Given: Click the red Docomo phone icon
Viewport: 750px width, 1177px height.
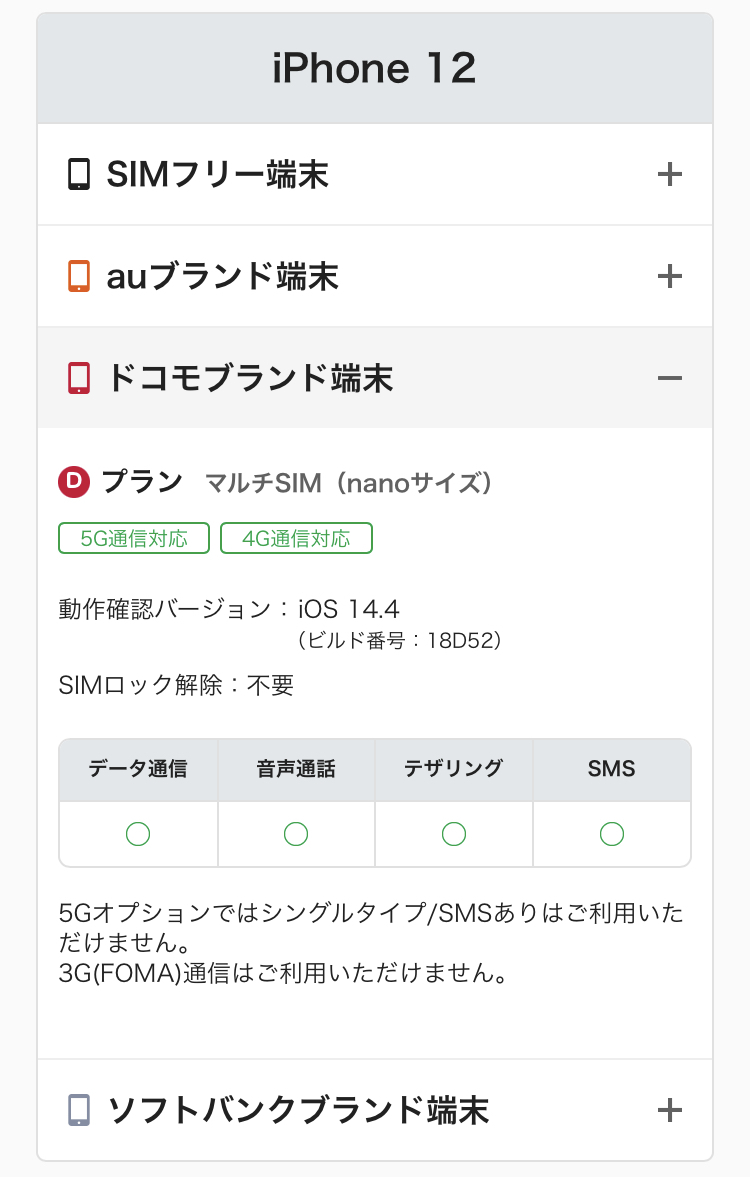Looking at the screenshot, I should pos(79,378).
